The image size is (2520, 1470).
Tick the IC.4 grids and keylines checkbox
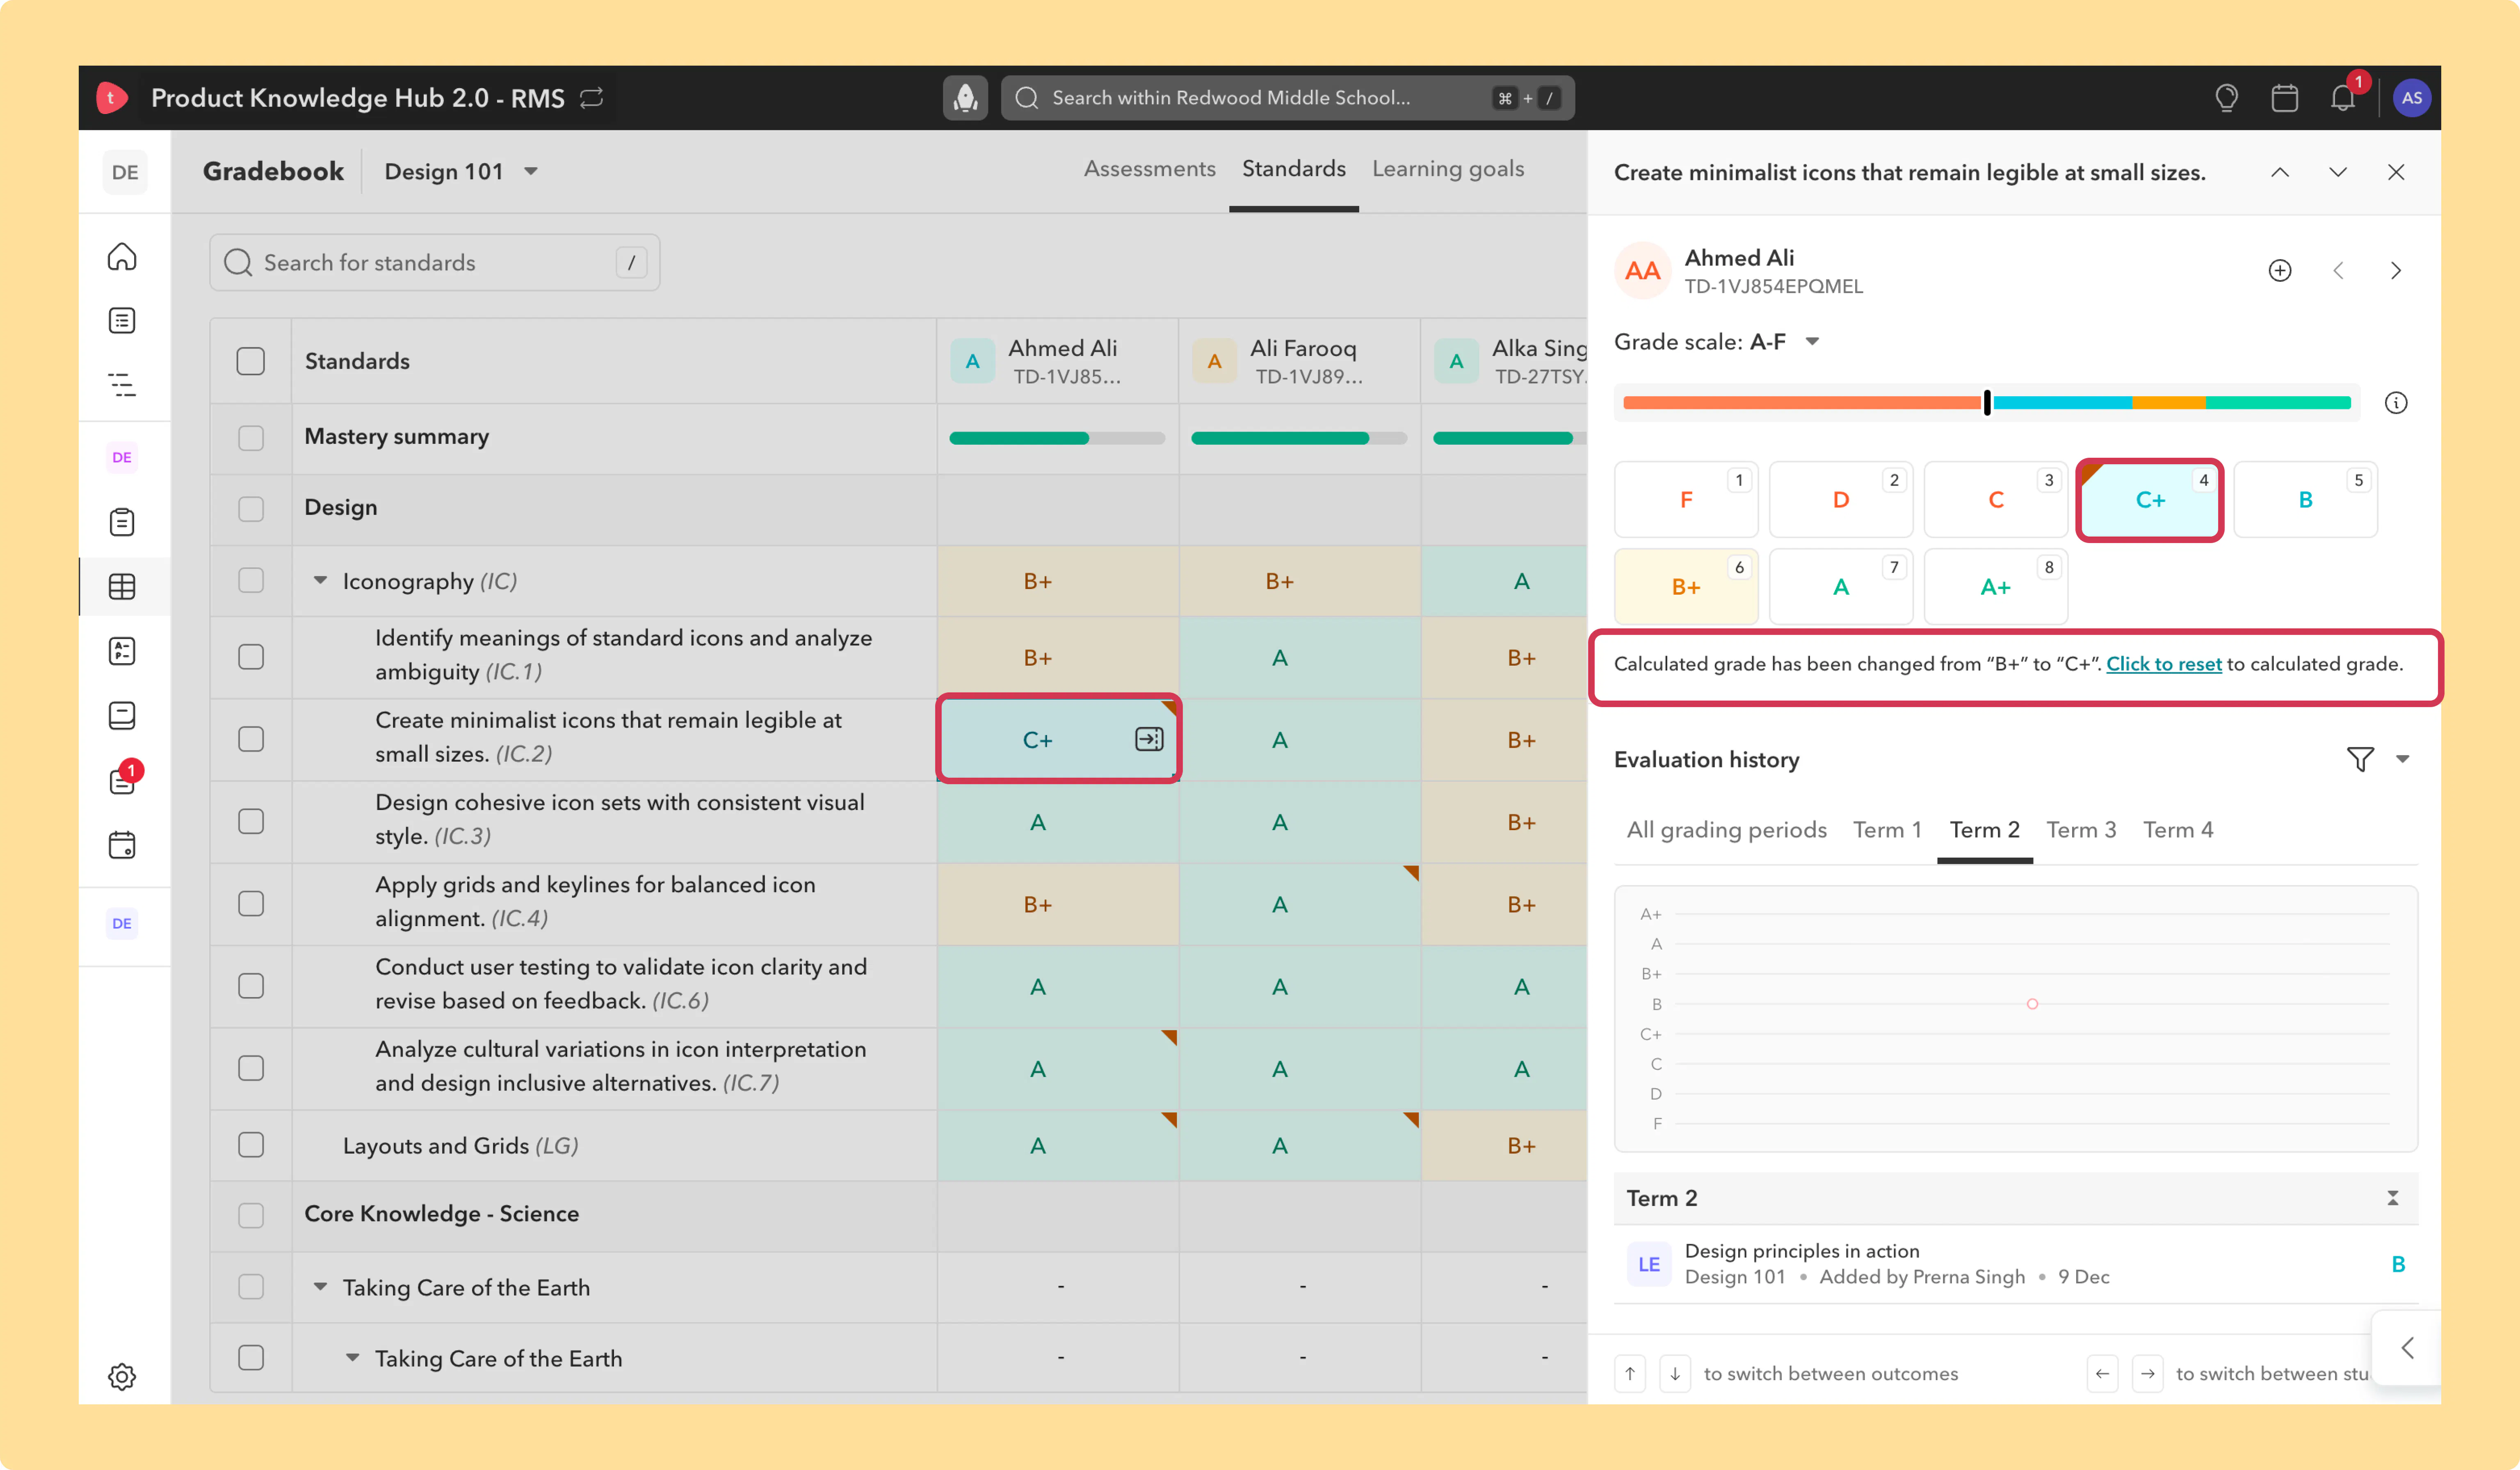click(251, 904)
